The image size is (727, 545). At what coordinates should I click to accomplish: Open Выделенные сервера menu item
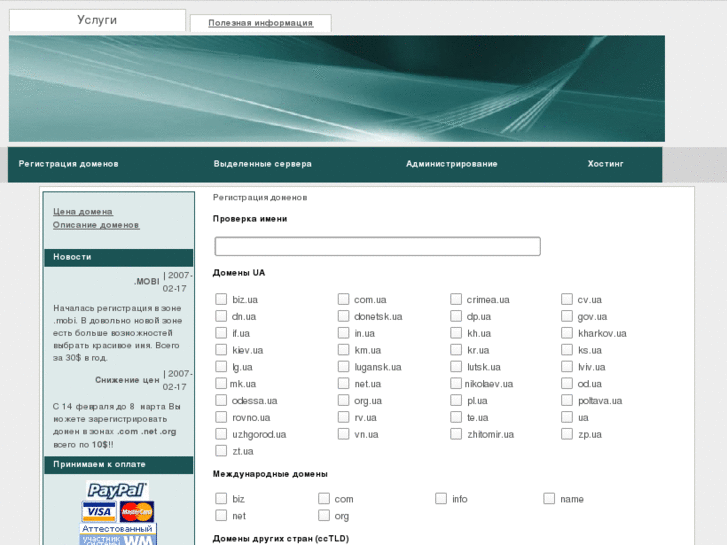click(x=262, y=164)
